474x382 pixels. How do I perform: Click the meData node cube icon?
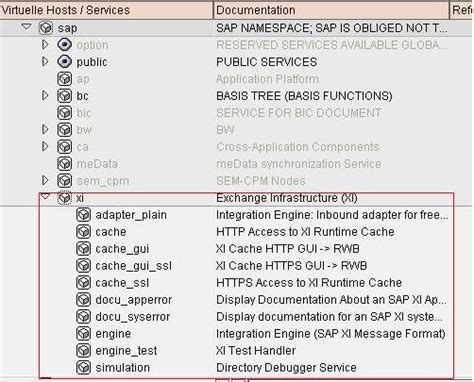(64, 164)
